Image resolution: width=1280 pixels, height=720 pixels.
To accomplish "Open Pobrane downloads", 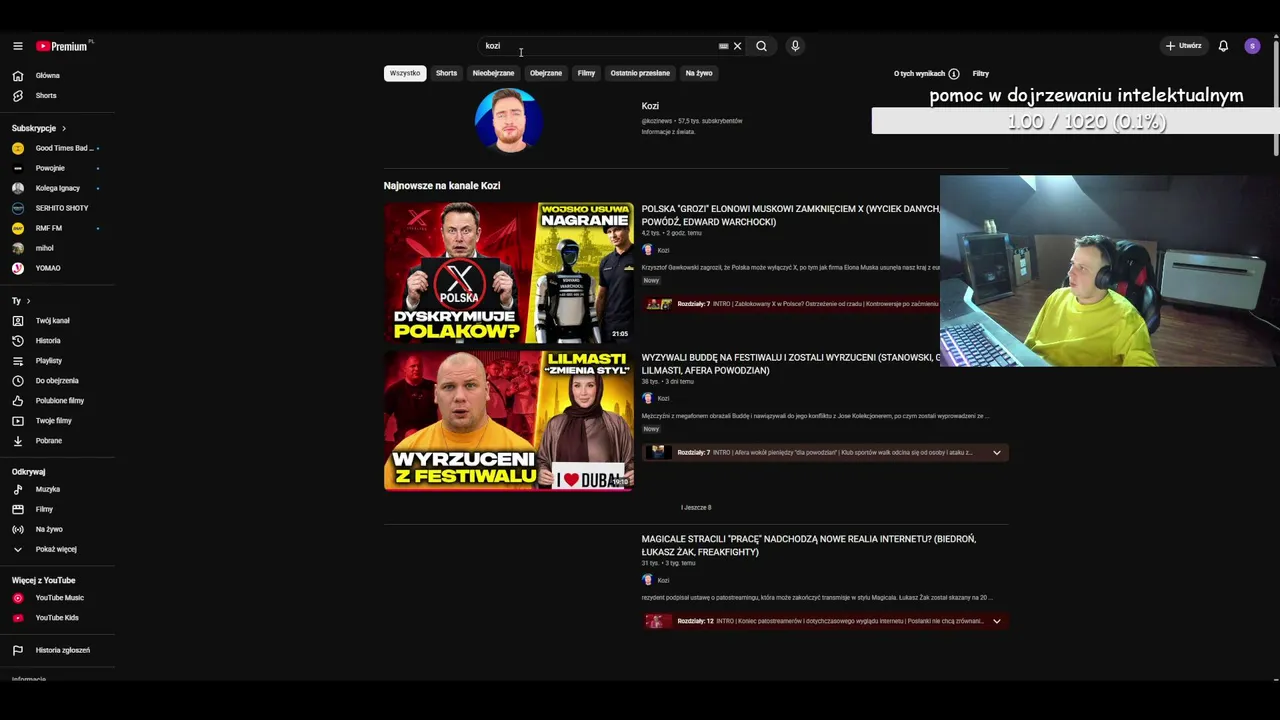I will click(57, 441).
